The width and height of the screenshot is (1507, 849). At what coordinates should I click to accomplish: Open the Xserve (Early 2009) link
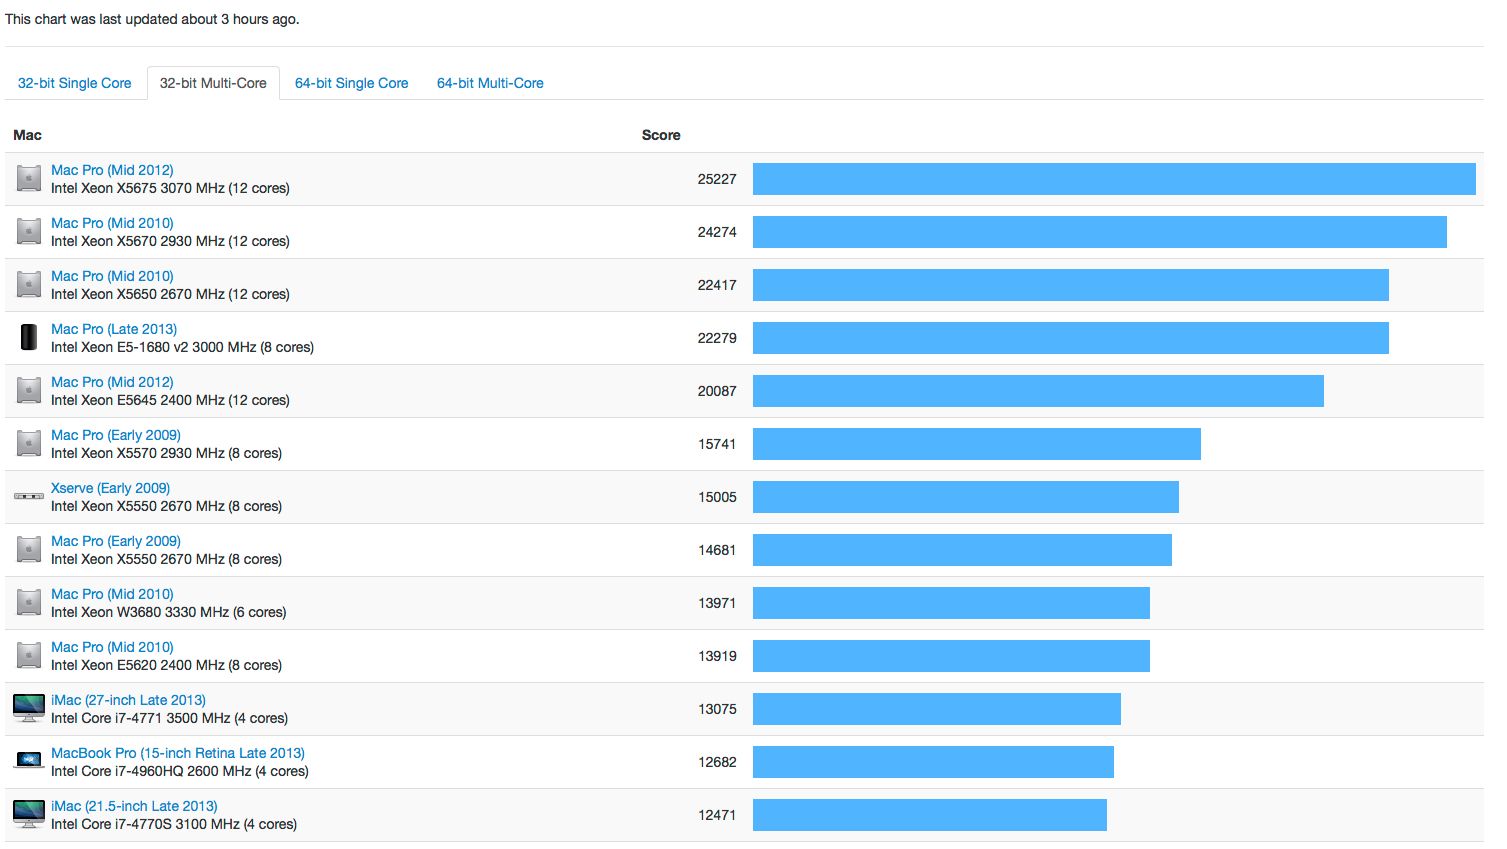(110, 488)
